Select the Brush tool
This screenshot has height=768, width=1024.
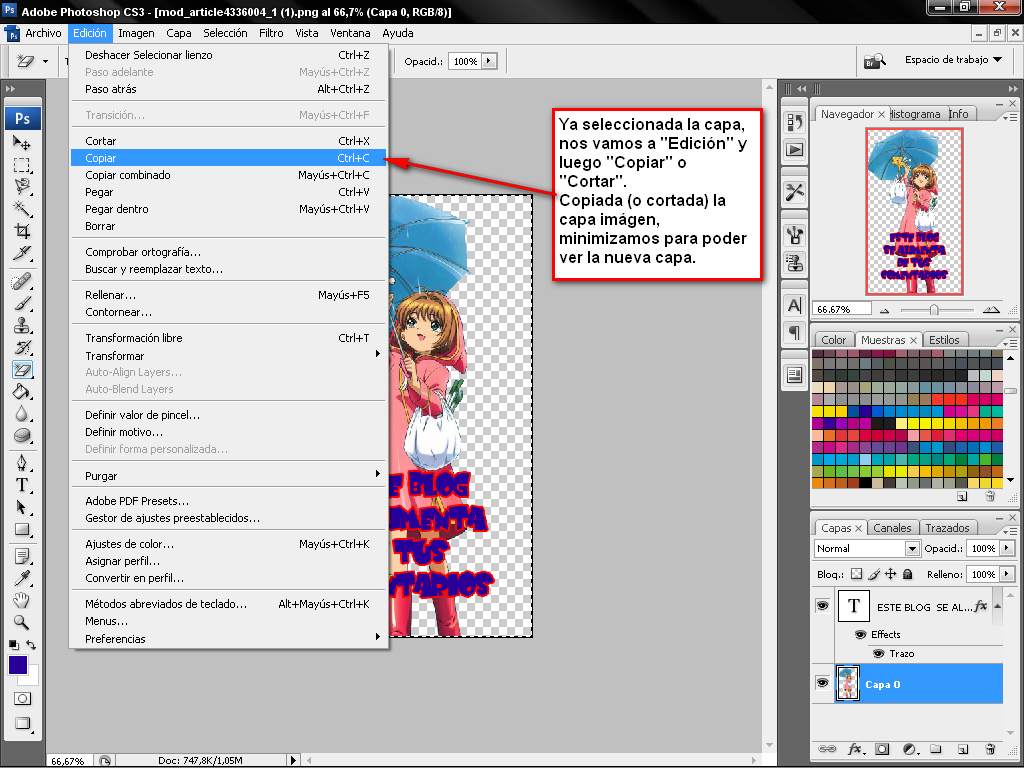22,303
